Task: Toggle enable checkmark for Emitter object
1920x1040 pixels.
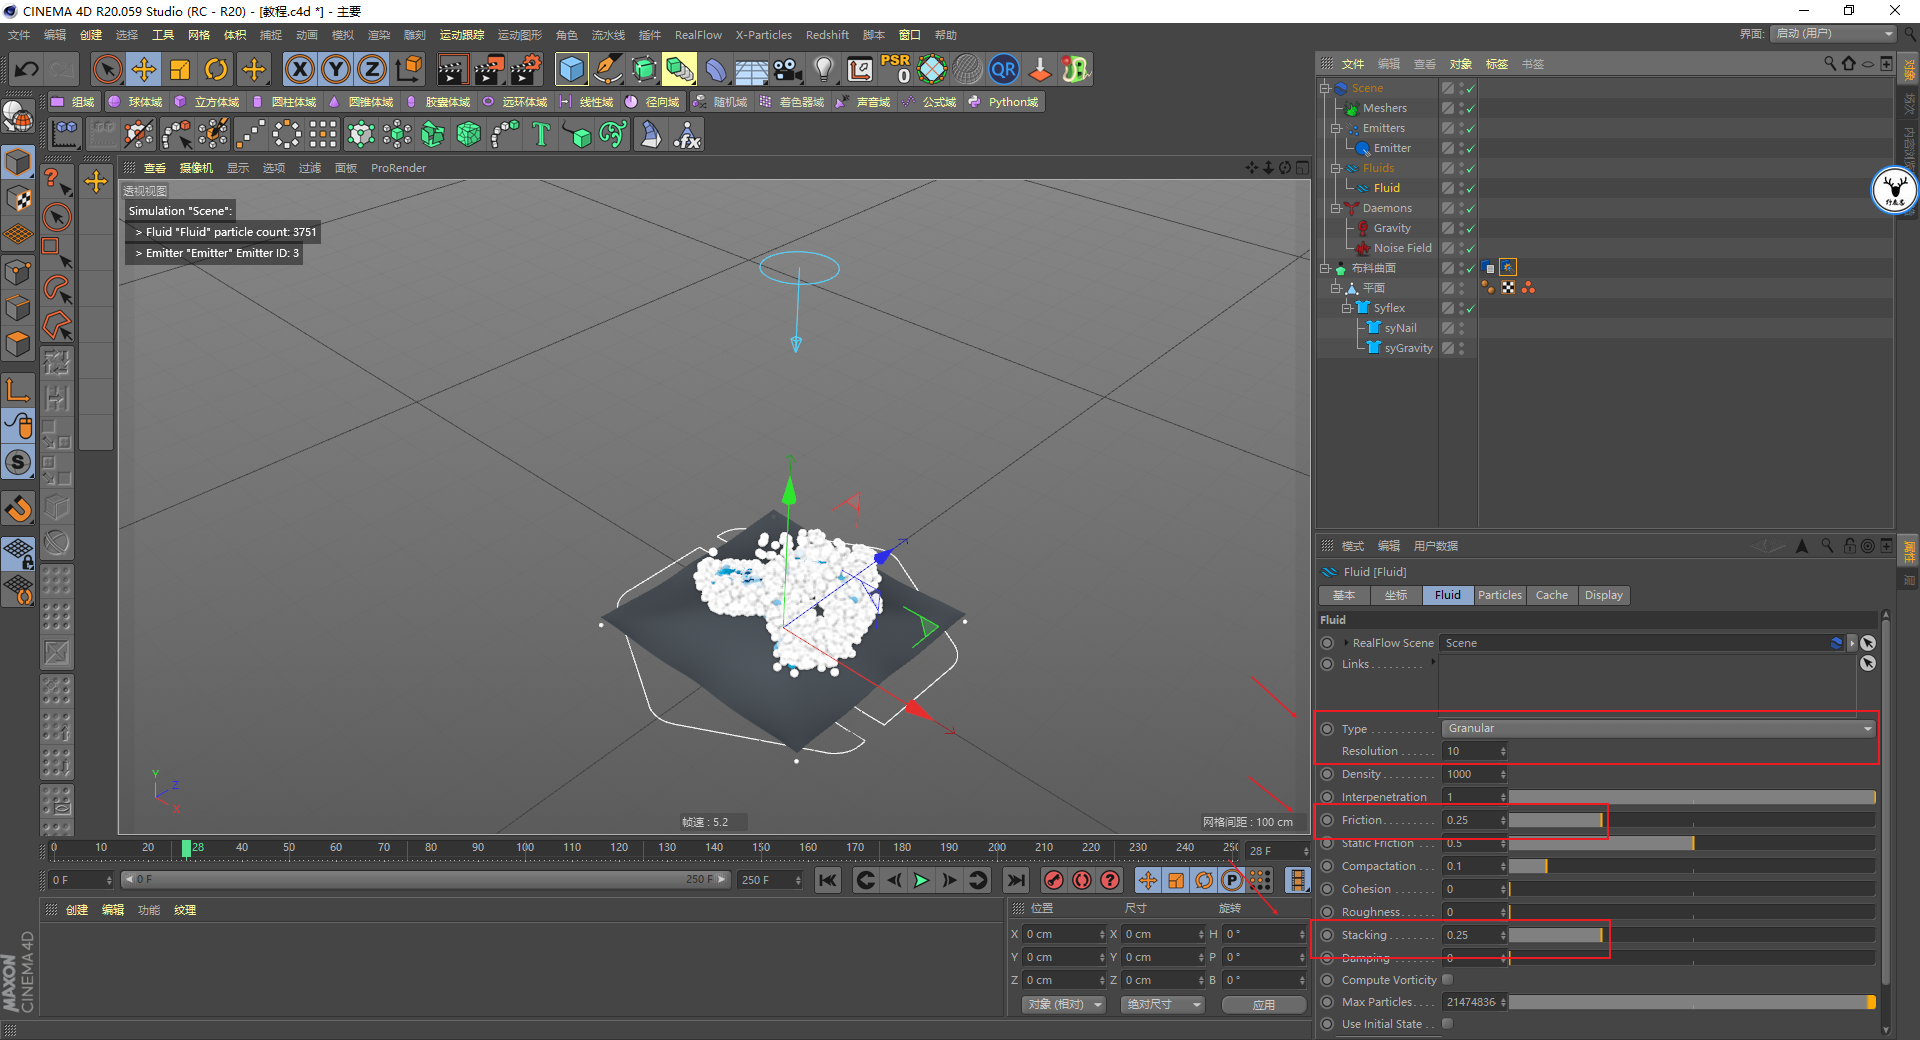Action: click(1471, 148)
